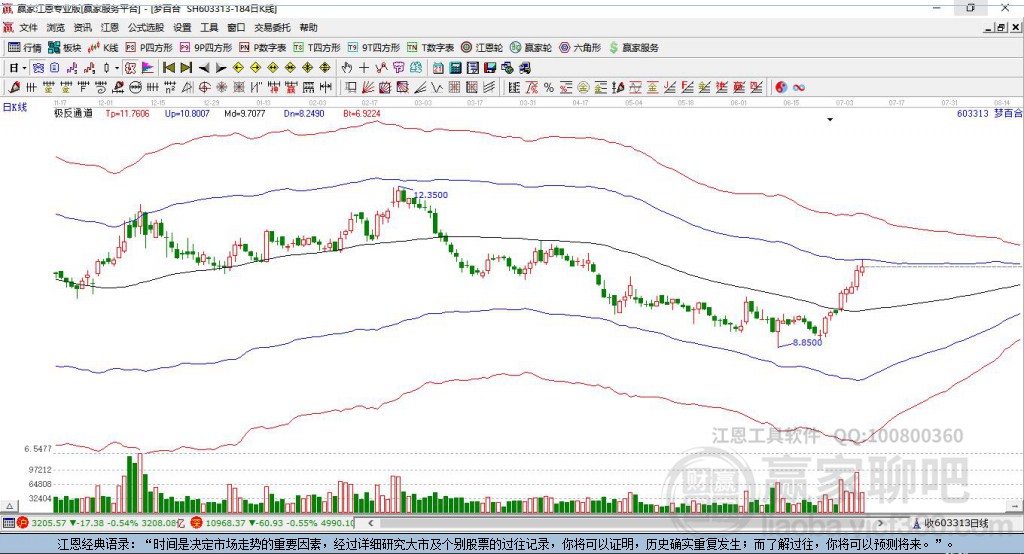The height and width of the screenshot is (554, 1024).
Task: Select the Gann fan lines tool
Action: pos(368,87)
